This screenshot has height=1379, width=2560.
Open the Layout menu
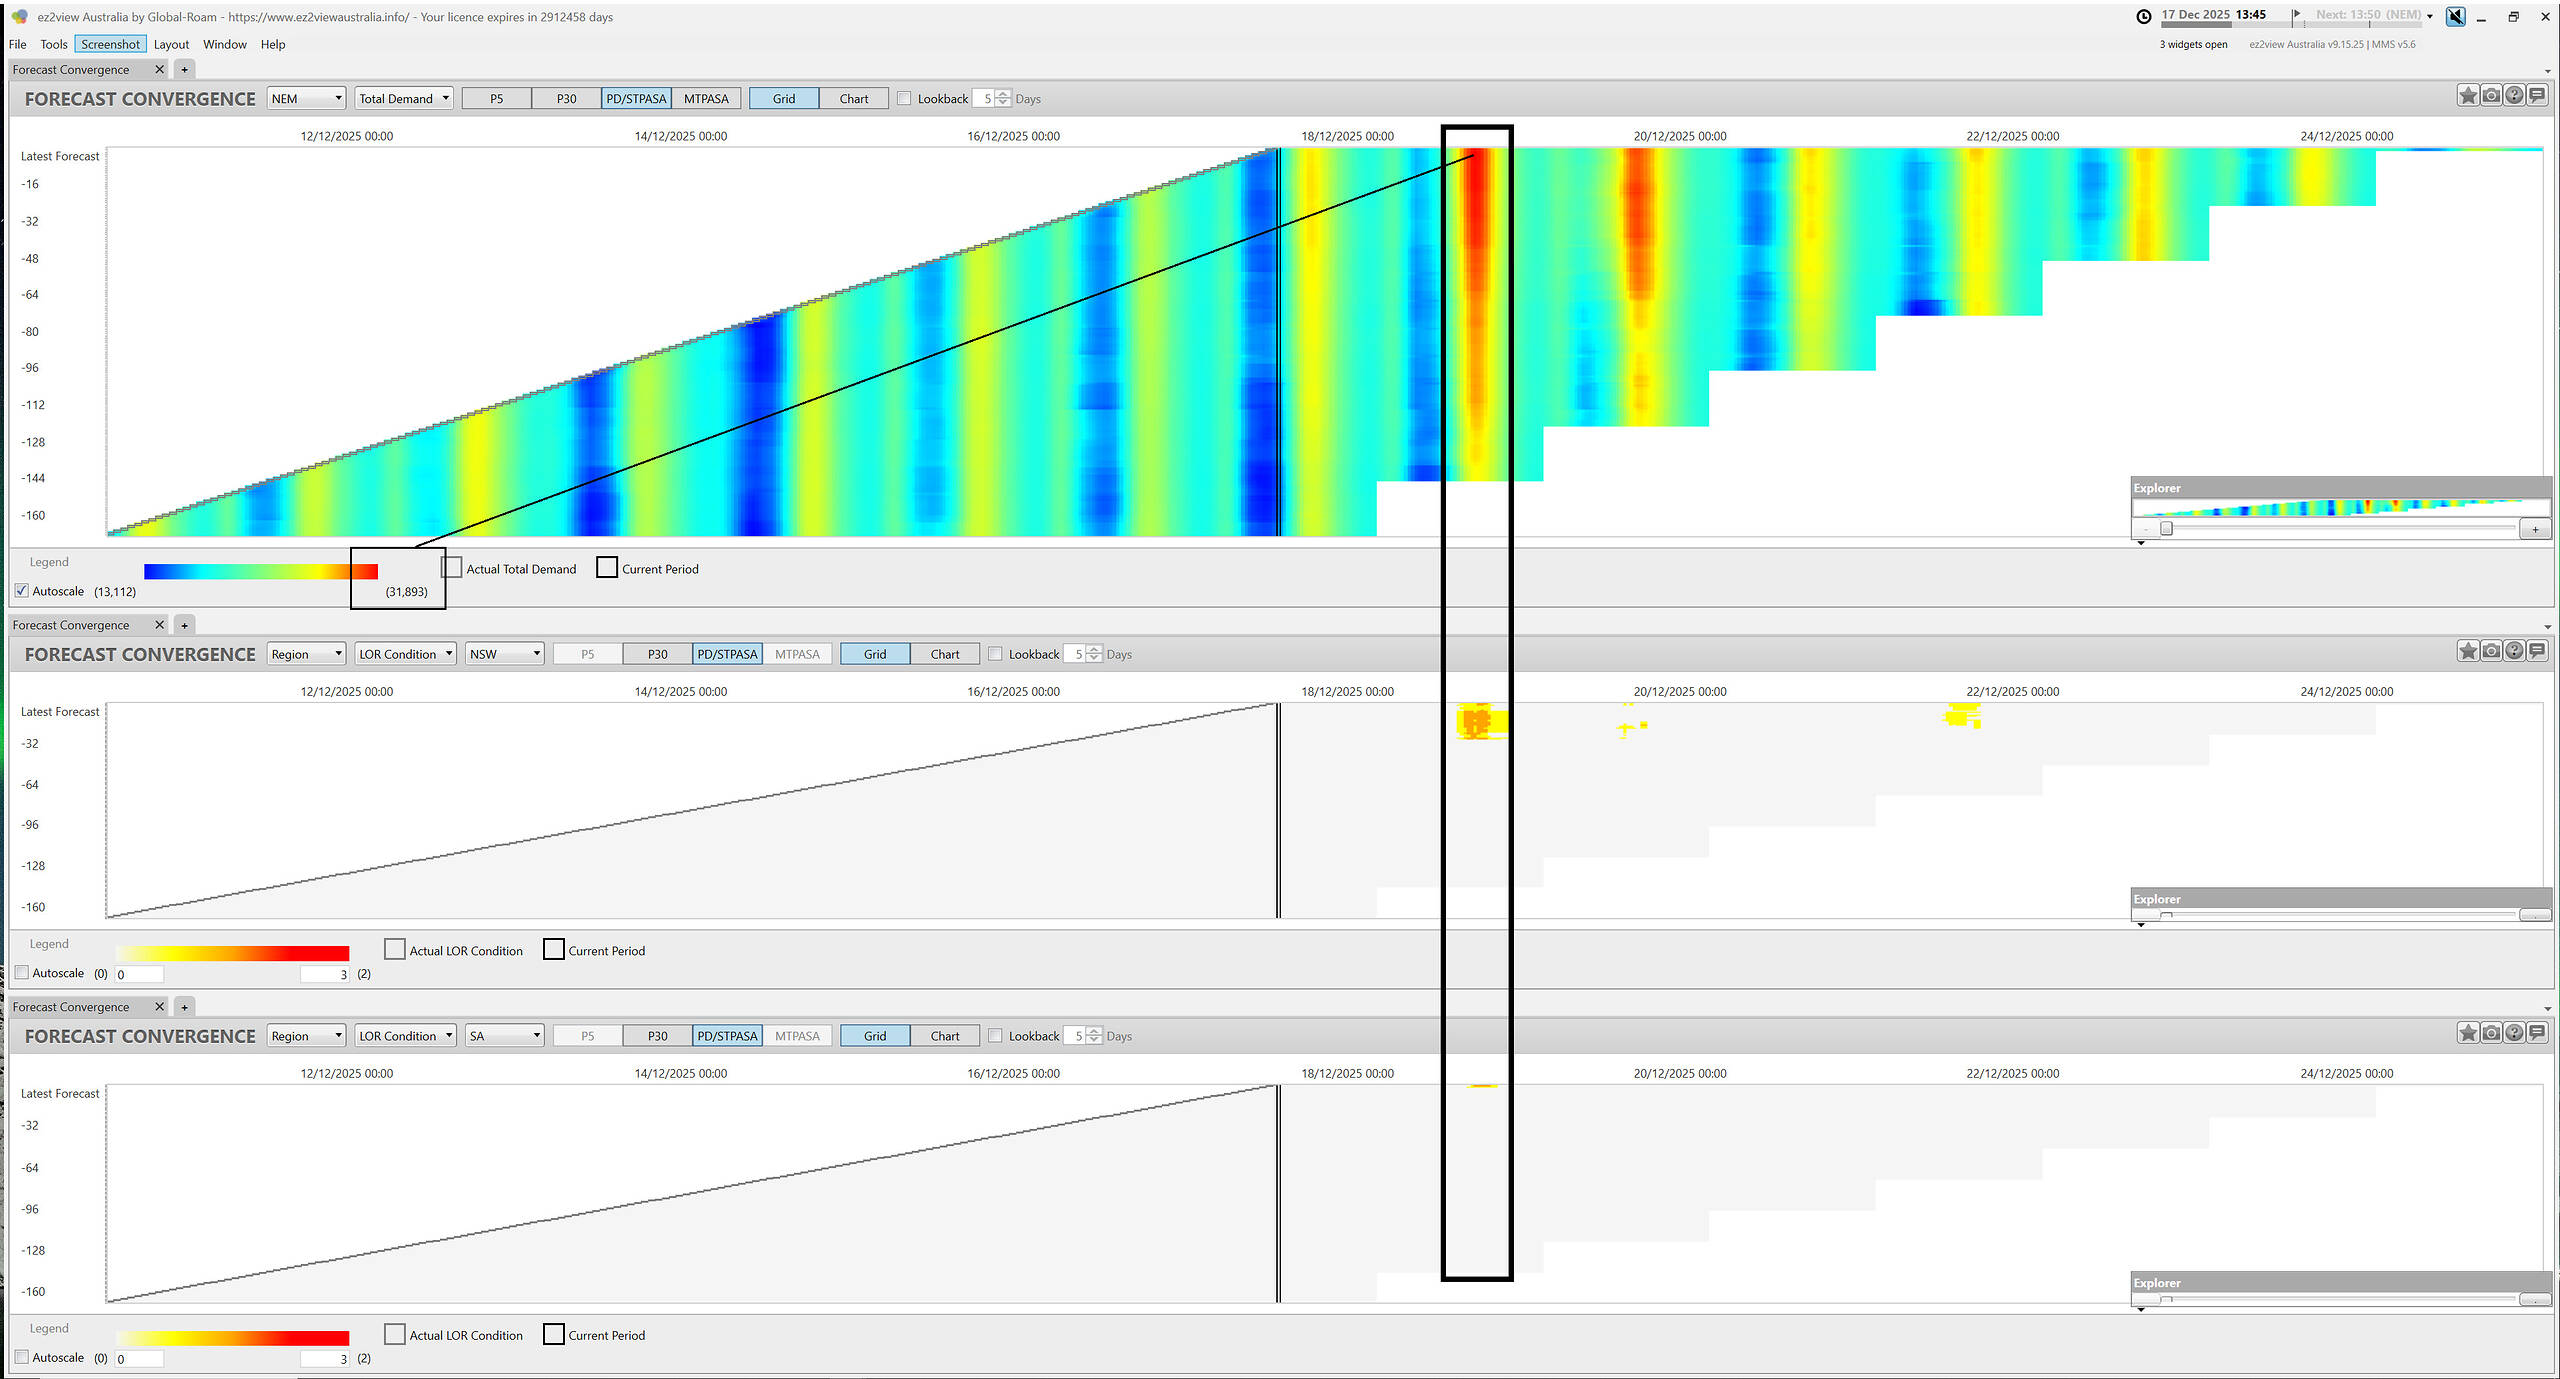171,44
